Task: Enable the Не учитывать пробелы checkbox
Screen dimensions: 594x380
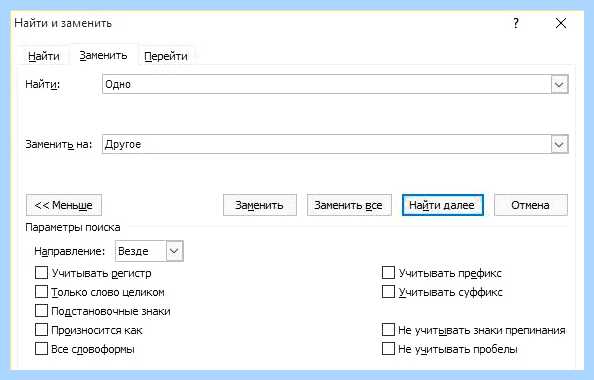Action: tap(388, 349)
